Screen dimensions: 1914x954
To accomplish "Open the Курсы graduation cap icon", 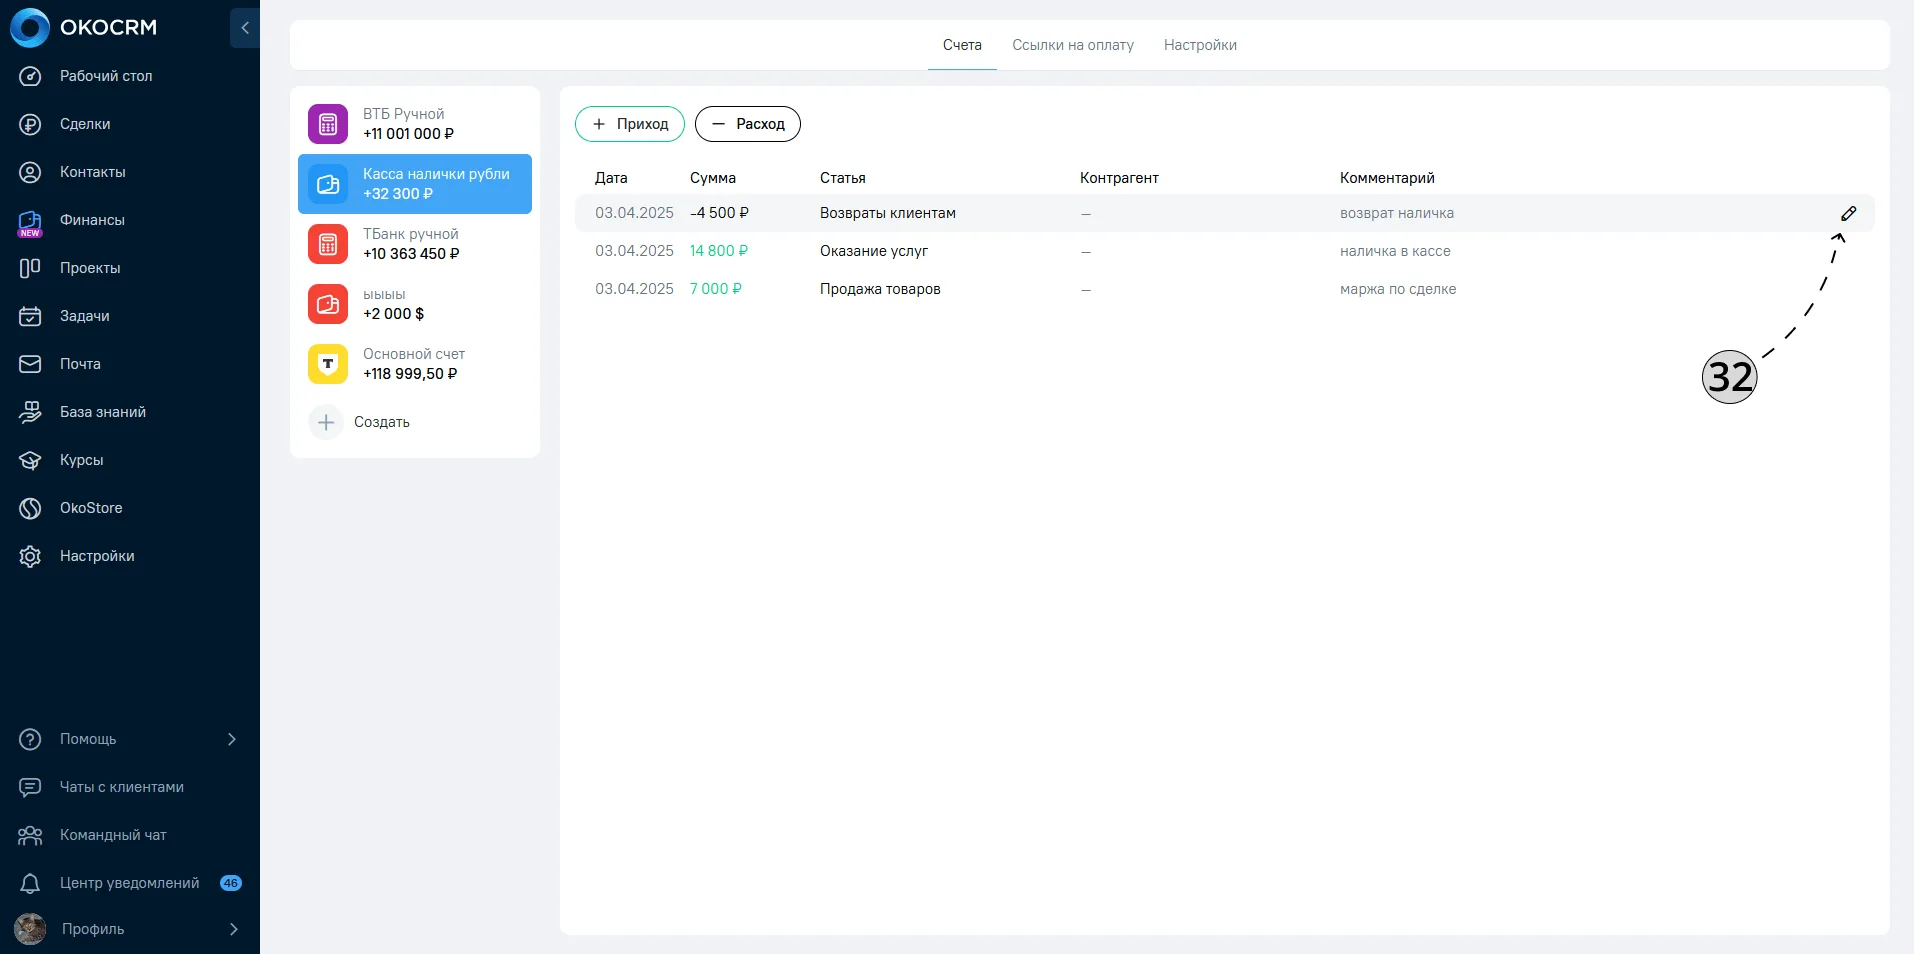I will [30, 460].
